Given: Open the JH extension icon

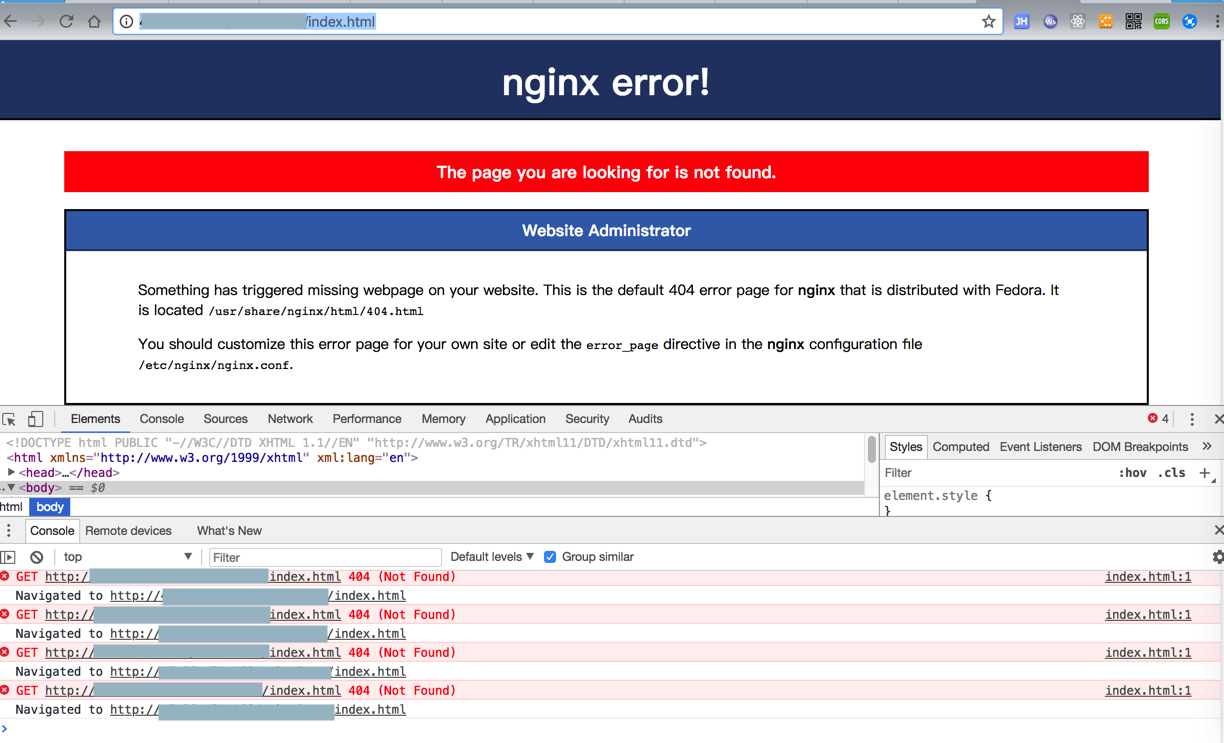Looking at the screenshot, I should click(1021, 21).
